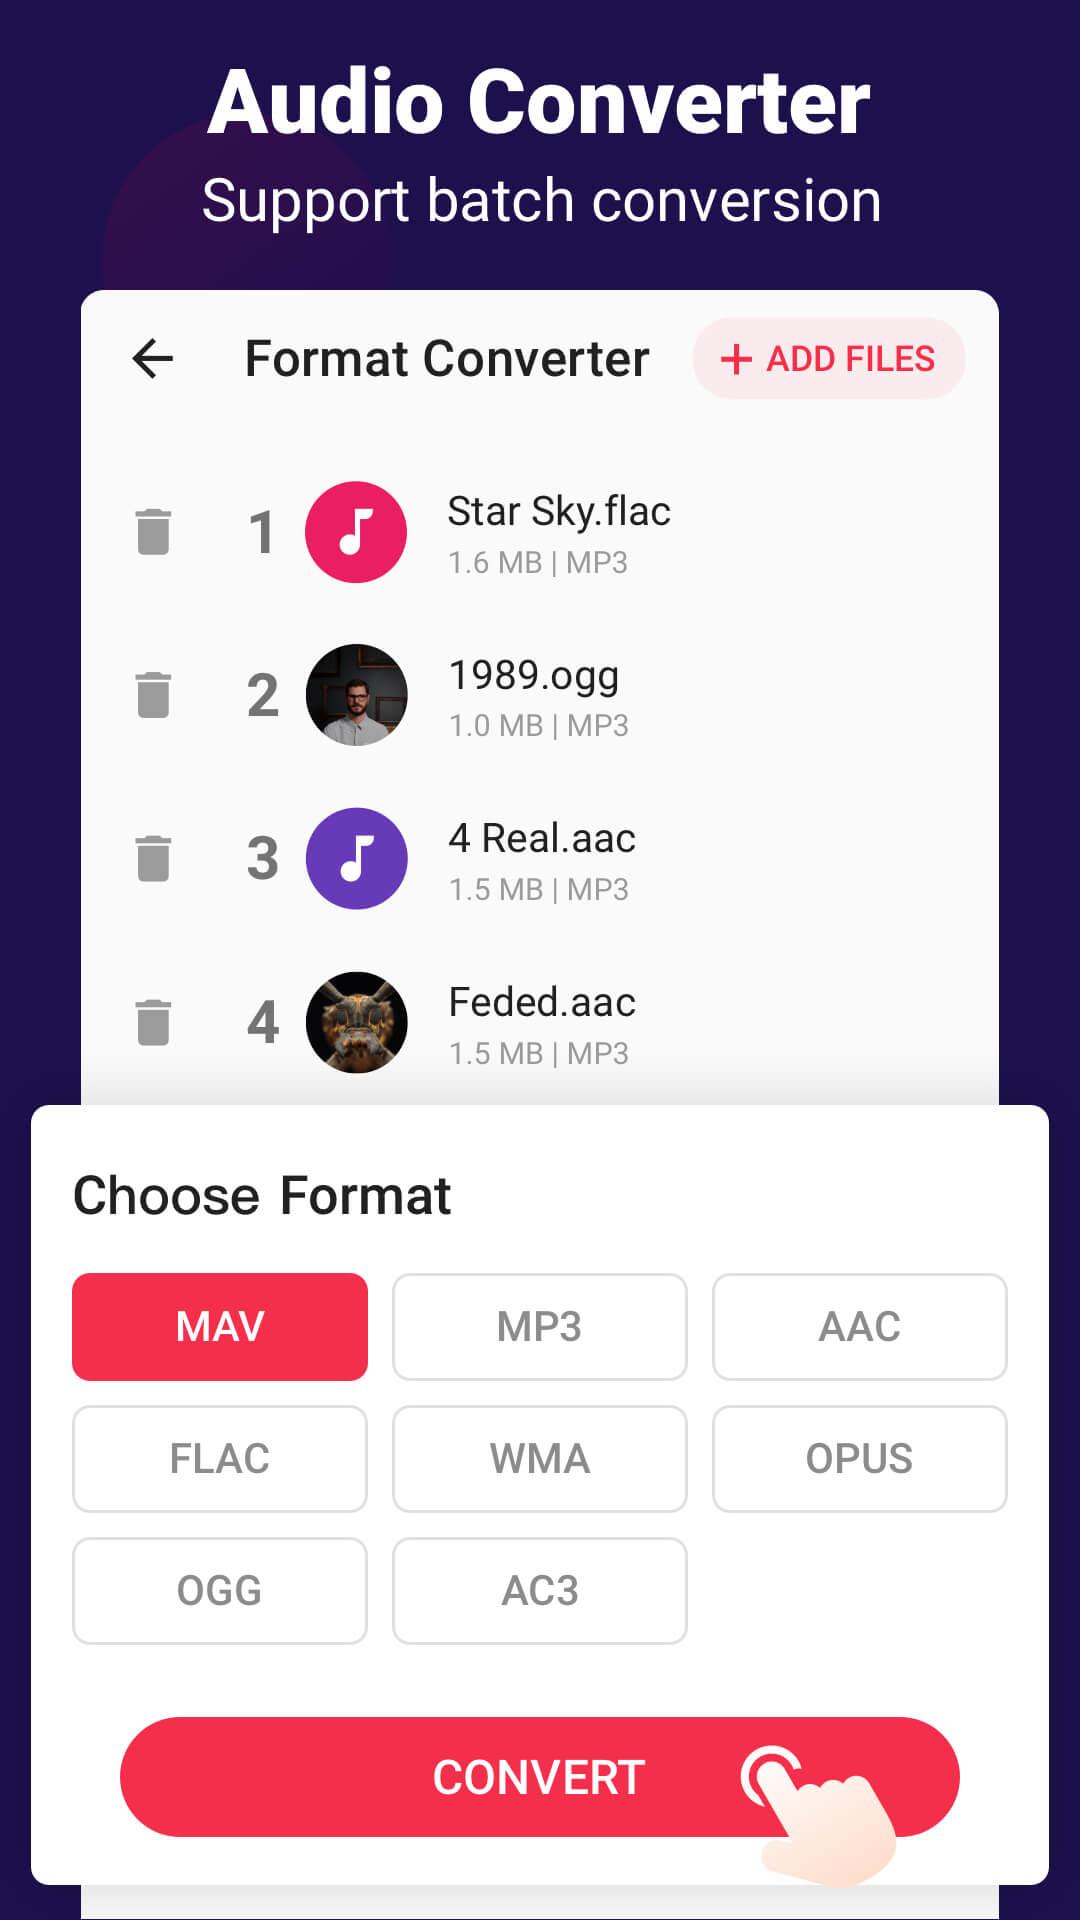Choose the WMA format
Screen dimensions: 1080x1920
(540, 1459)
